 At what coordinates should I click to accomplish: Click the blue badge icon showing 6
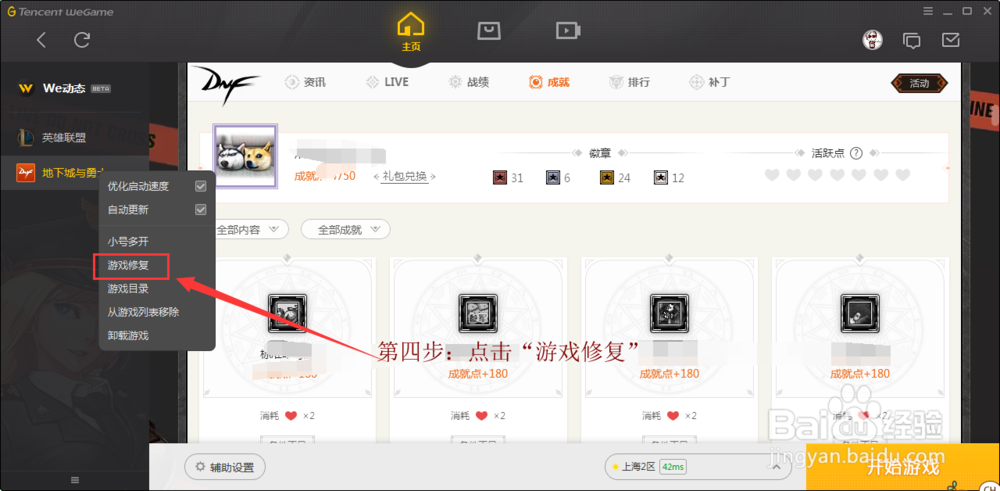[554, 177]
